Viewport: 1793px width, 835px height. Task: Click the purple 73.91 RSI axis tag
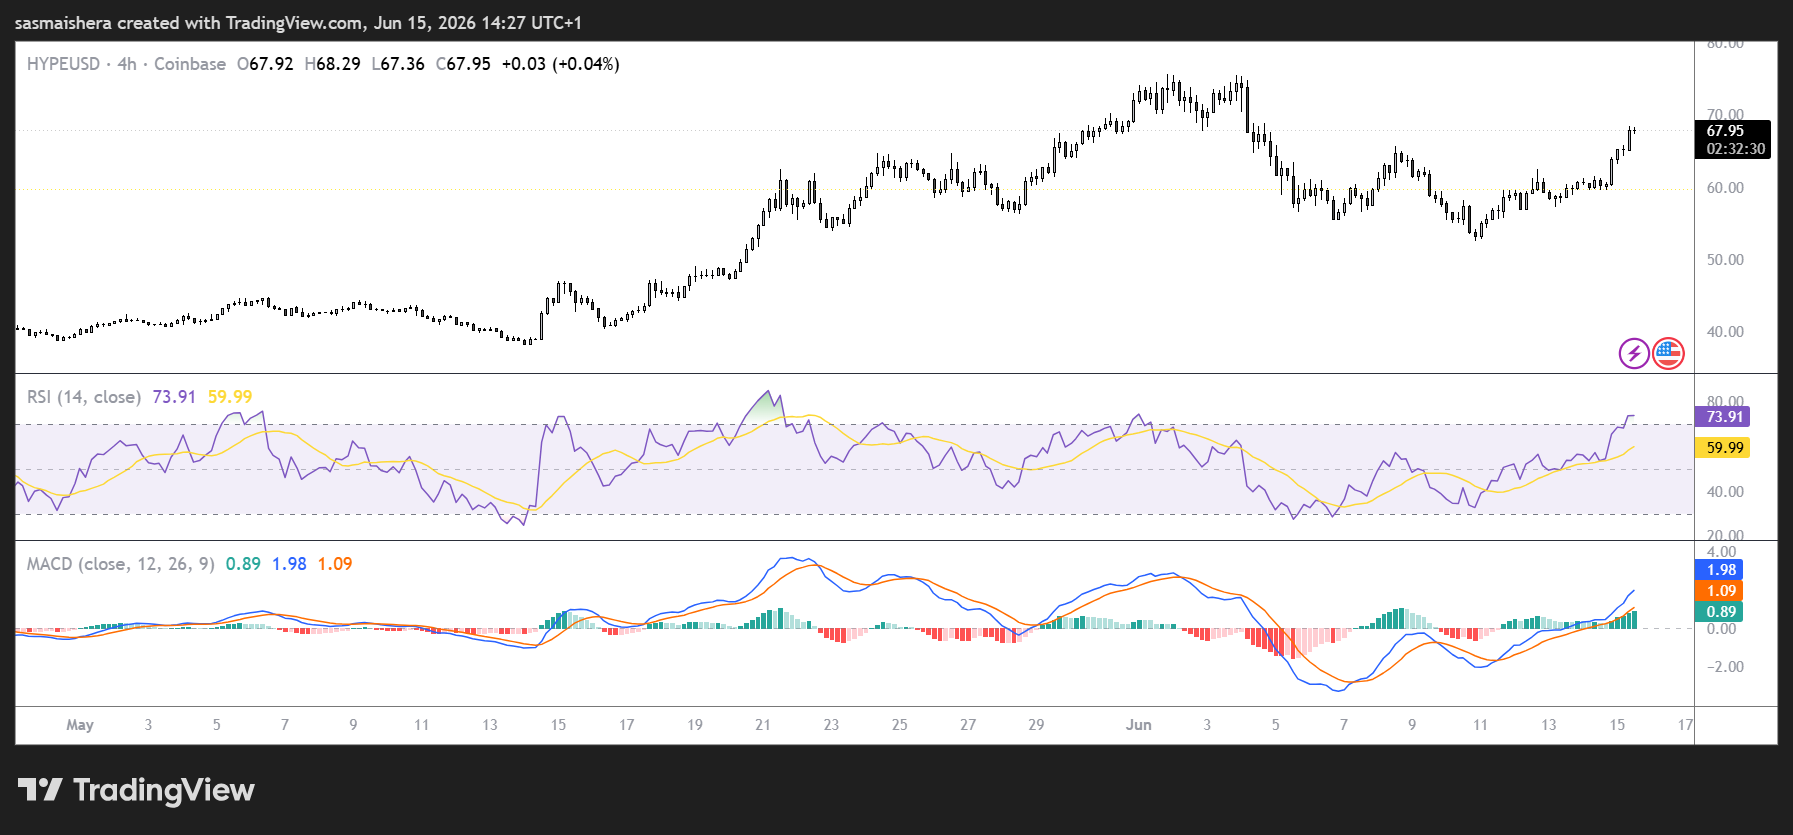pyautogui.click(x=1723, y=417)
